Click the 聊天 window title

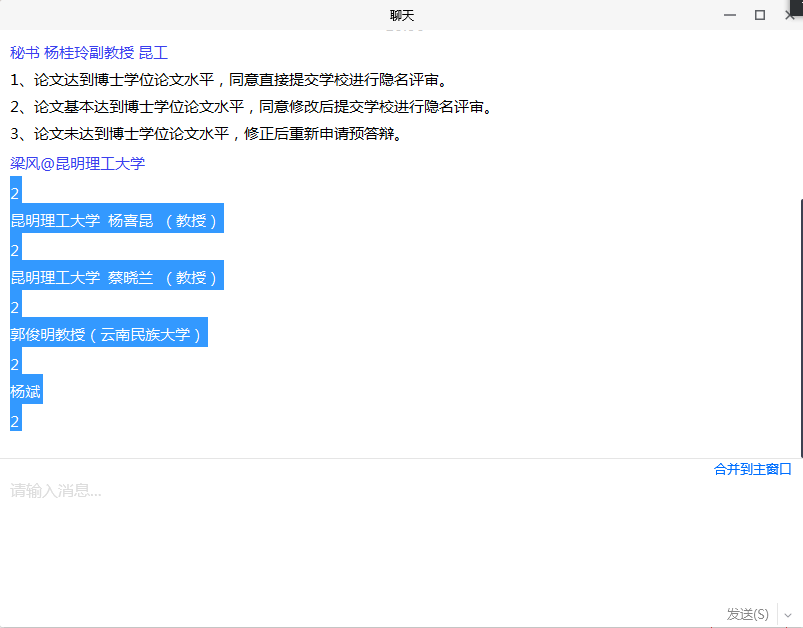point(402,15)
